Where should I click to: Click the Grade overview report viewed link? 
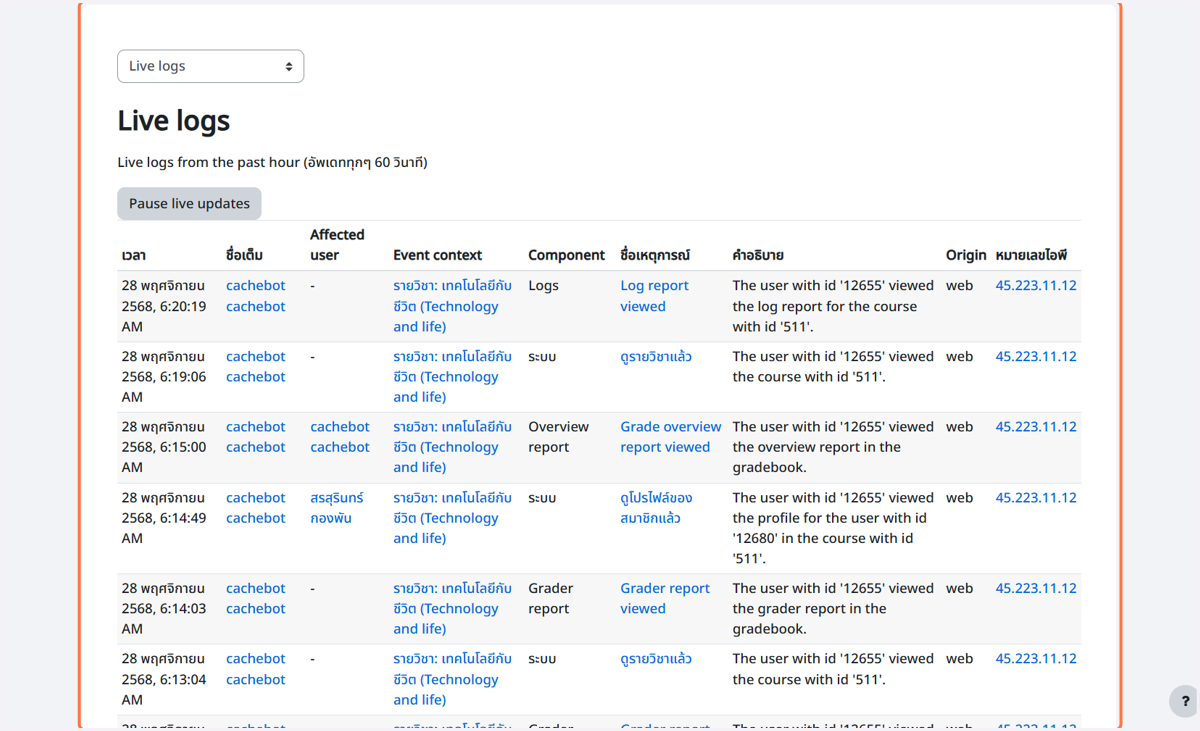tap(670, 437)
